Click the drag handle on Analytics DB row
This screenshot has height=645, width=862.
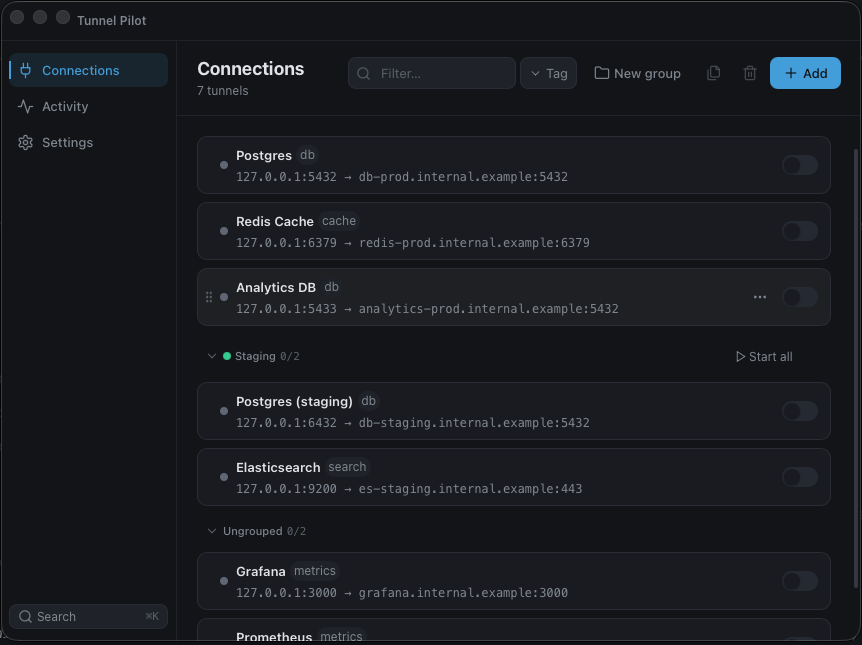[209, 297]
